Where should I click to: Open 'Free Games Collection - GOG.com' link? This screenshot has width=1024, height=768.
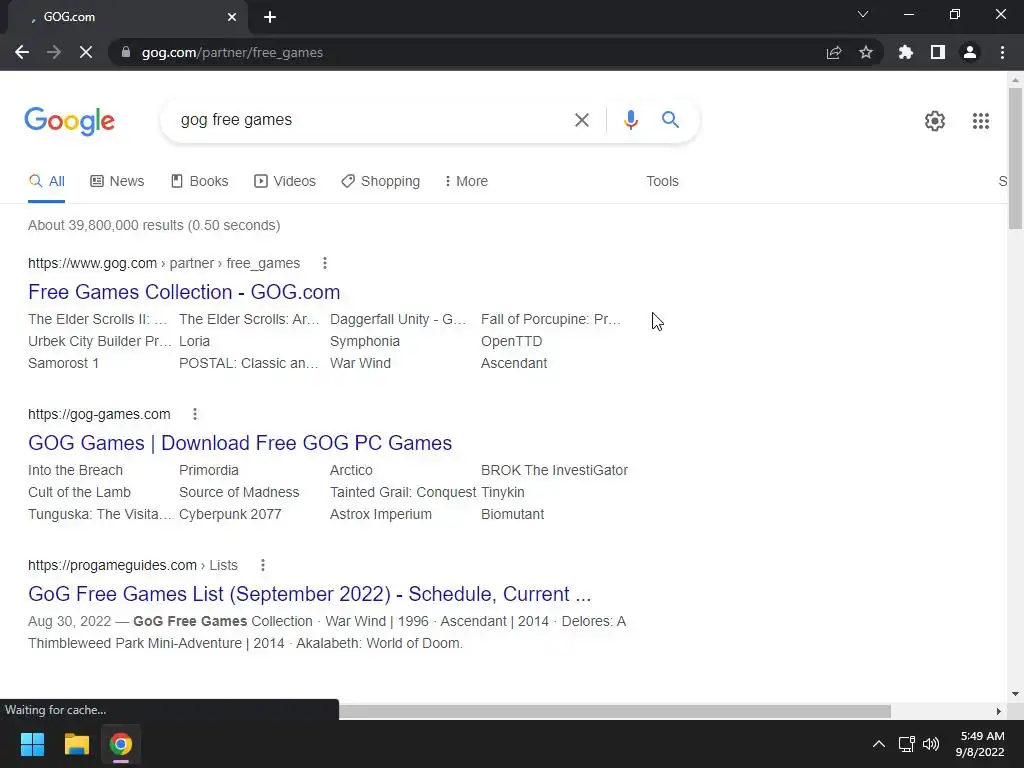point(184,292)
